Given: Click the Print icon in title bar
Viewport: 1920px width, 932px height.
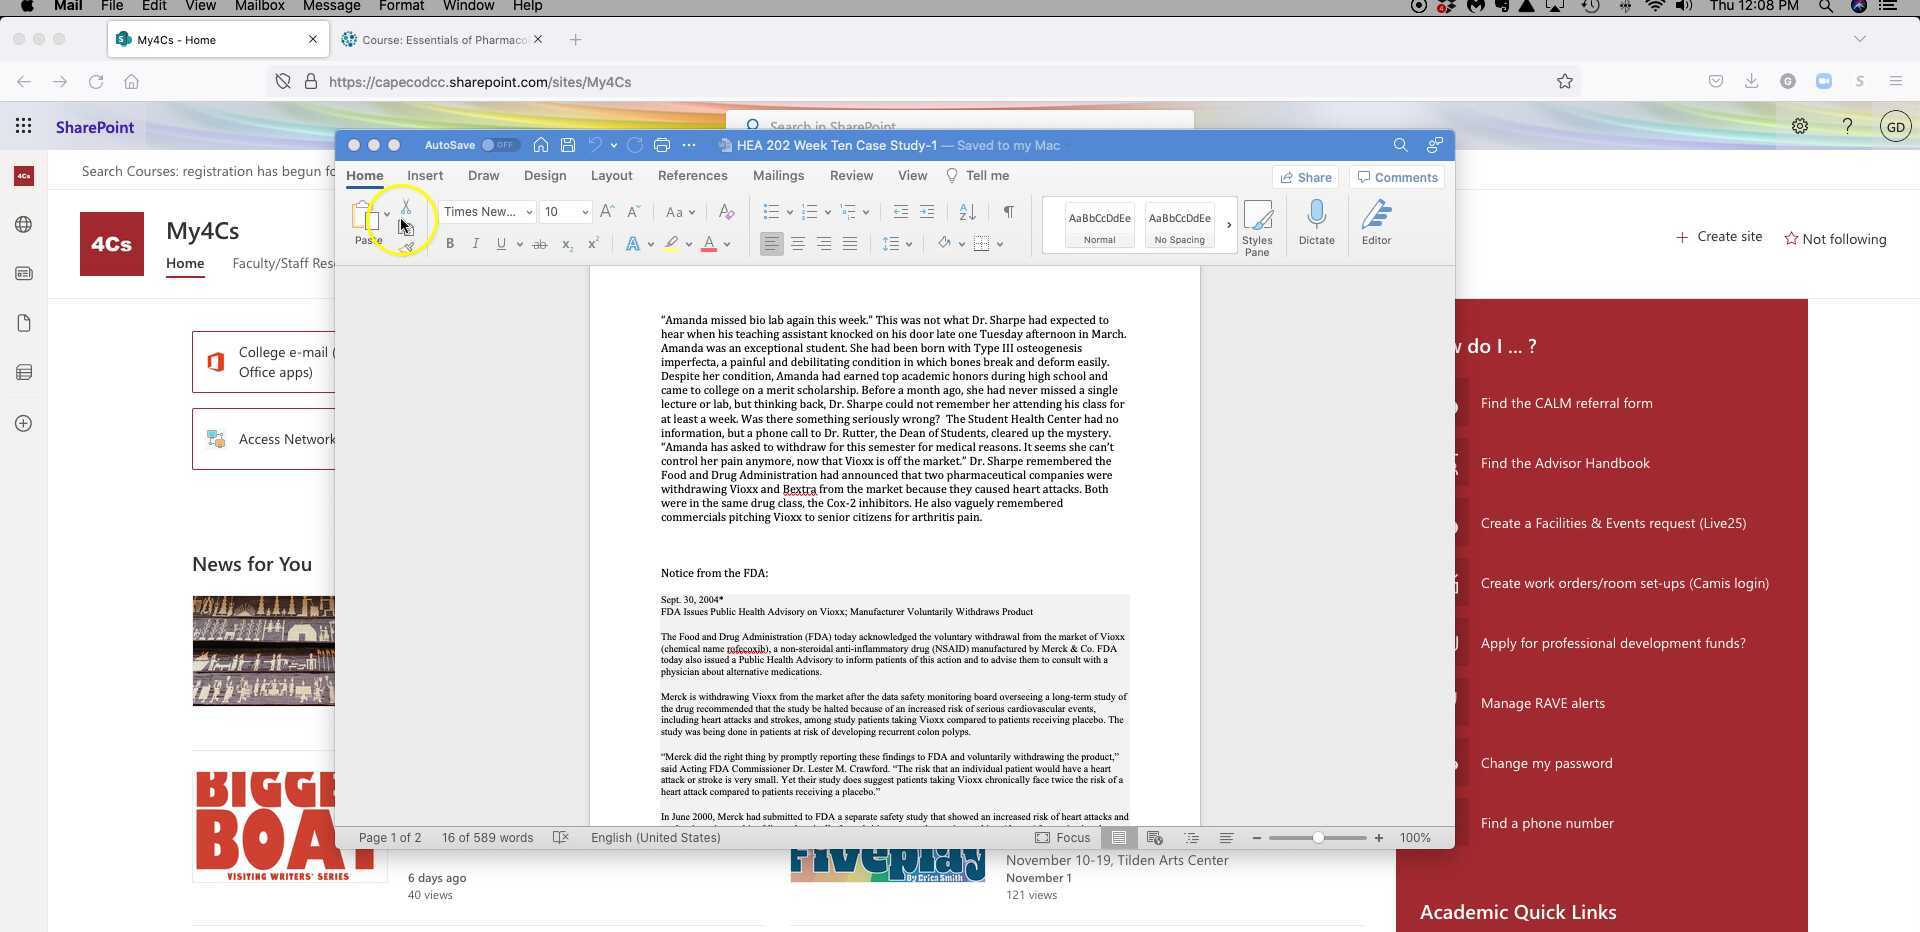Looking at the screenshot, I should [x=661, y=145].
